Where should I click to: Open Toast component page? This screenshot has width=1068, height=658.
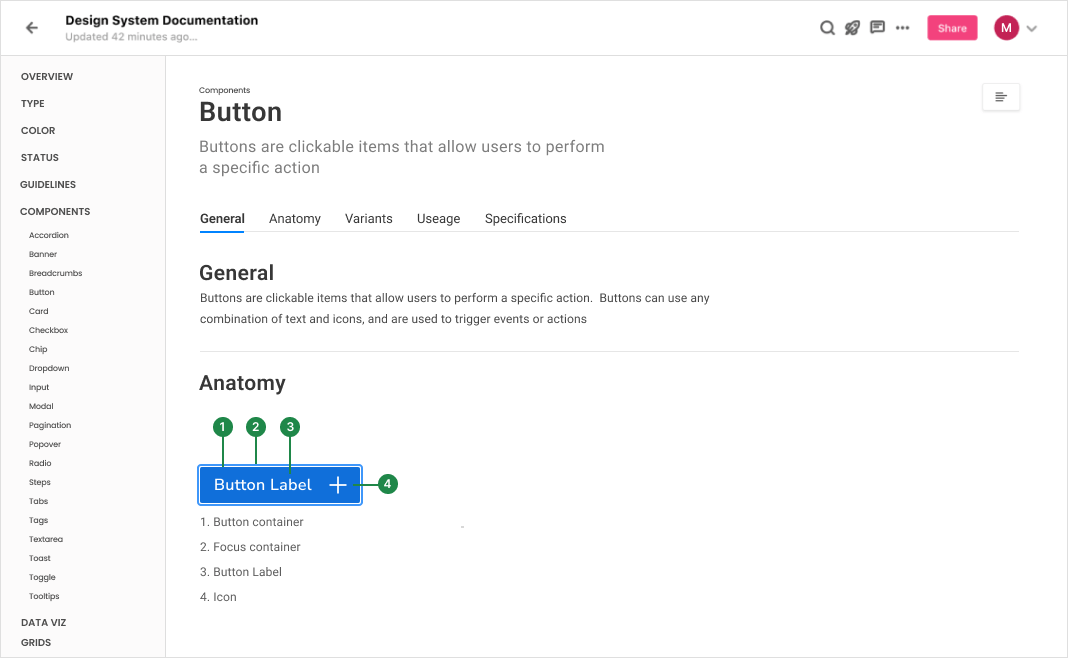(x=40, y=559)
